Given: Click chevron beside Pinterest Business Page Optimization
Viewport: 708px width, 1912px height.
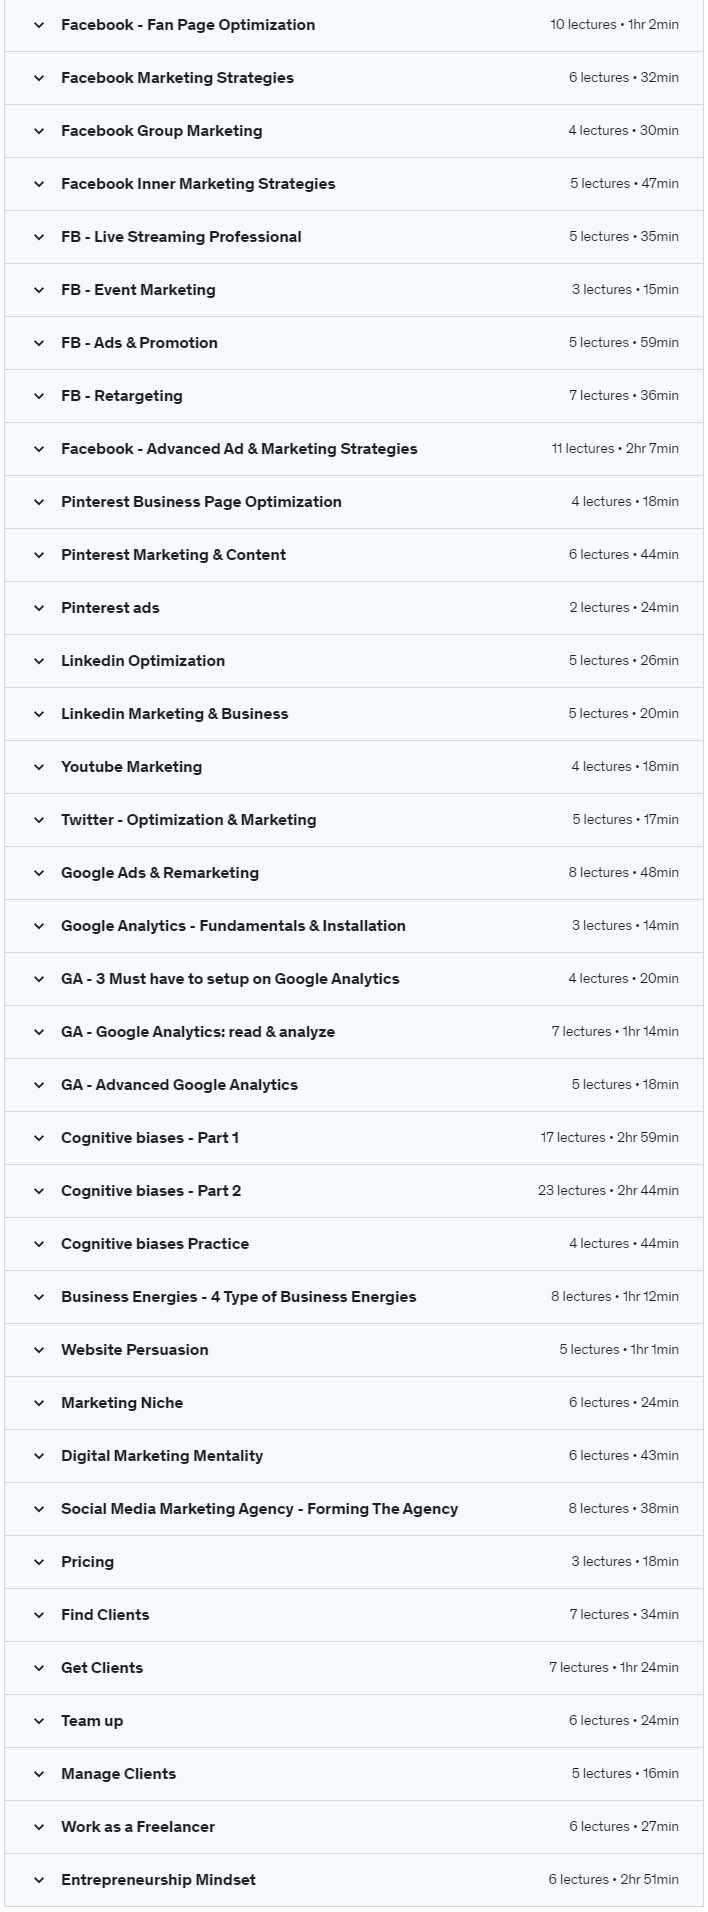Looking at the screenshot, I should [x=39, y=502].
